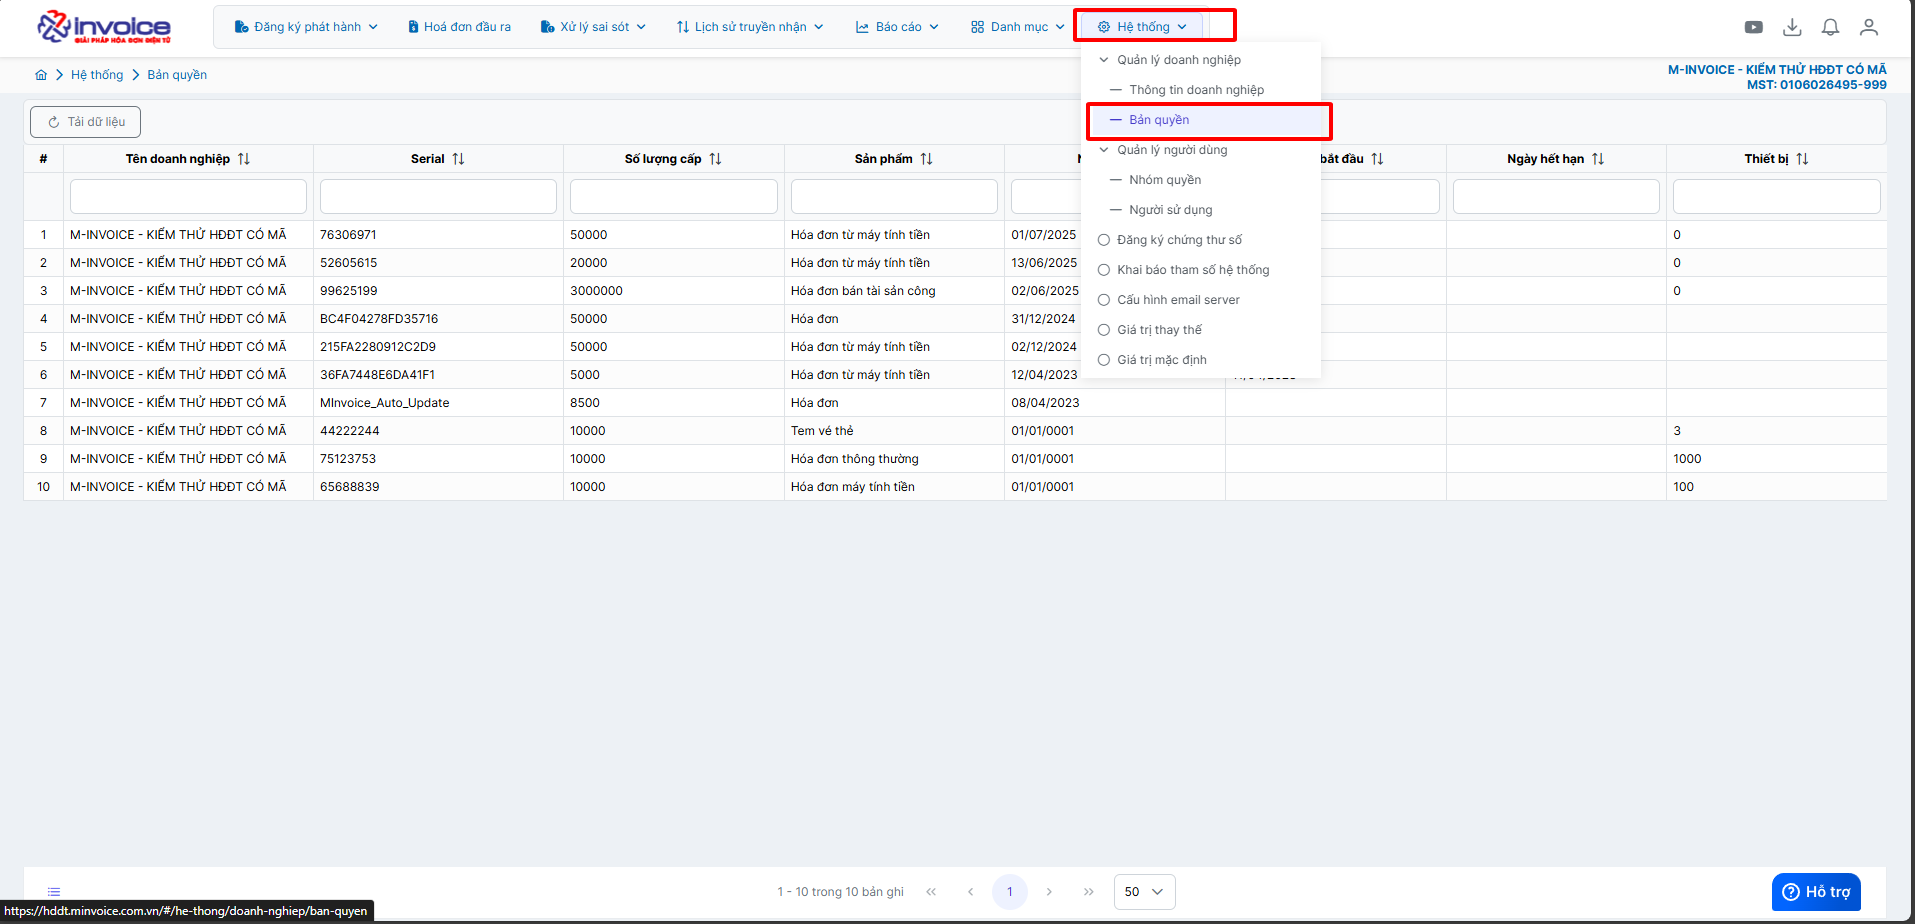Select serial cell 76306971
Viewport: 1915px width, 924px height.
[438, 235]
